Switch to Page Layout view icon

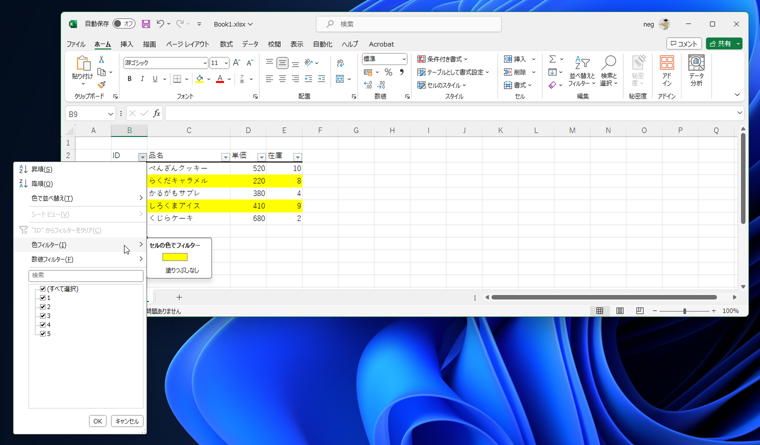620,311
